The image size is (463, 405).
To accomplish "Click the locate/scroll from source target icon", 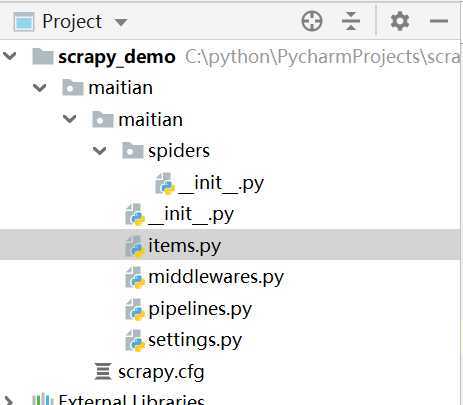I will (x=312, y=21).
